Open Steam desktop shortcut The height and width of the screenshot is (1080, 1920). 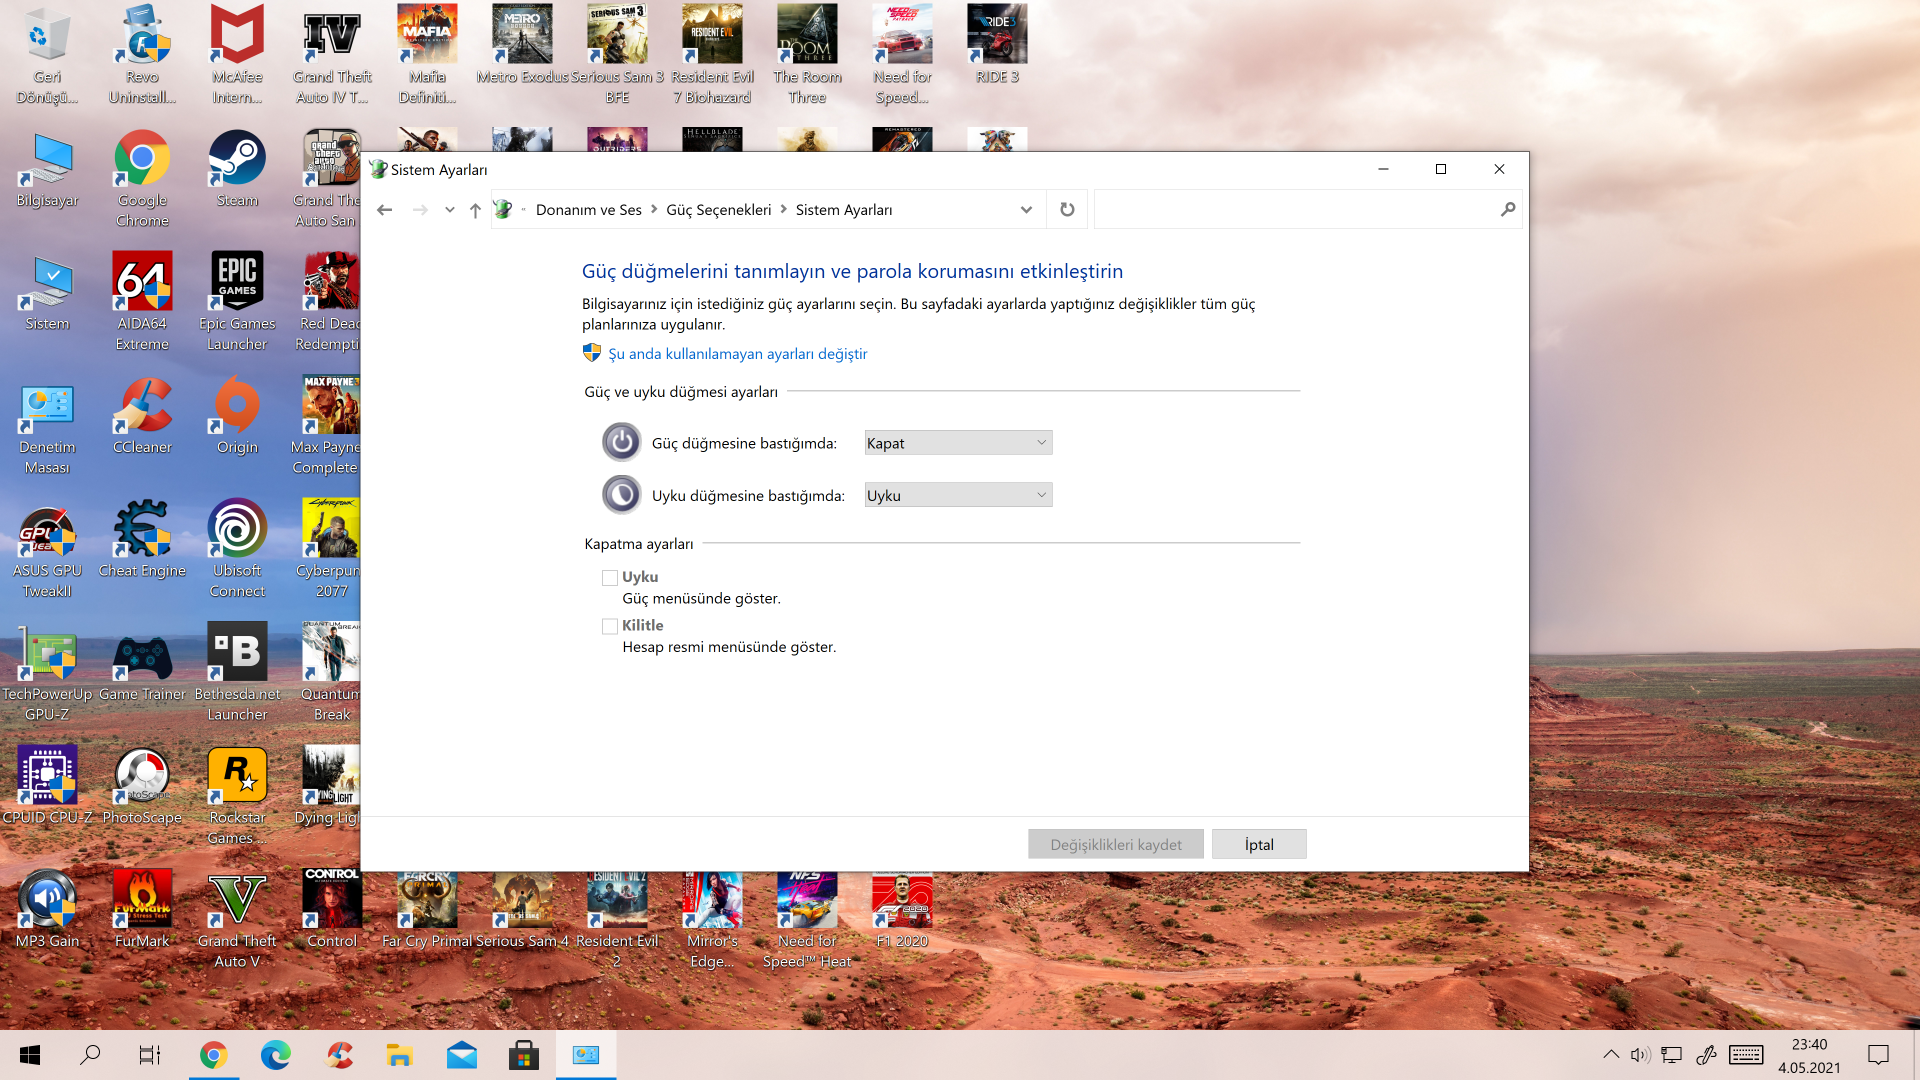pyautogui.click(x=237, y=170)
